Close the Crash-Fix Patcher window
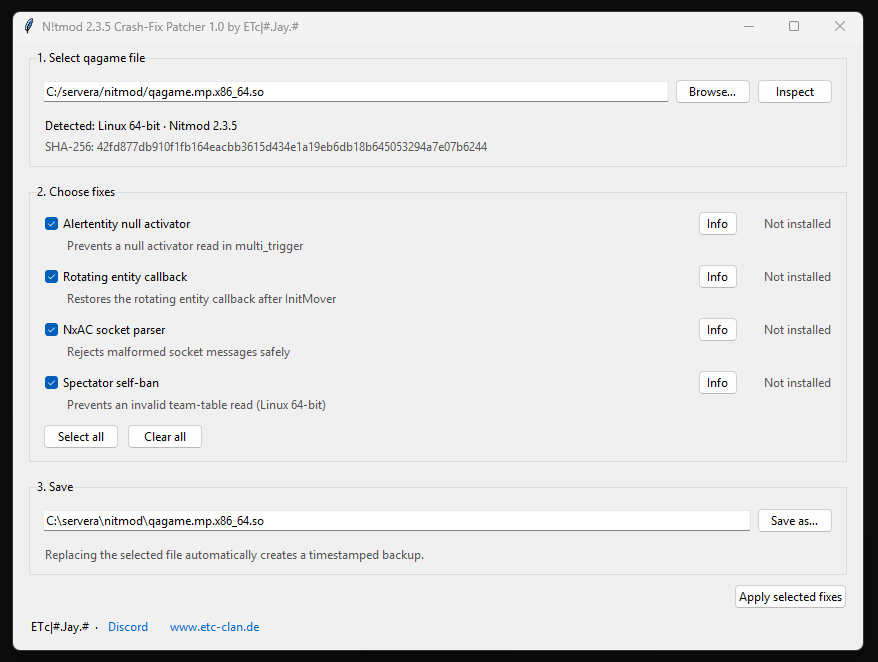Screen dimensions: 878x662 pos(839,26)
